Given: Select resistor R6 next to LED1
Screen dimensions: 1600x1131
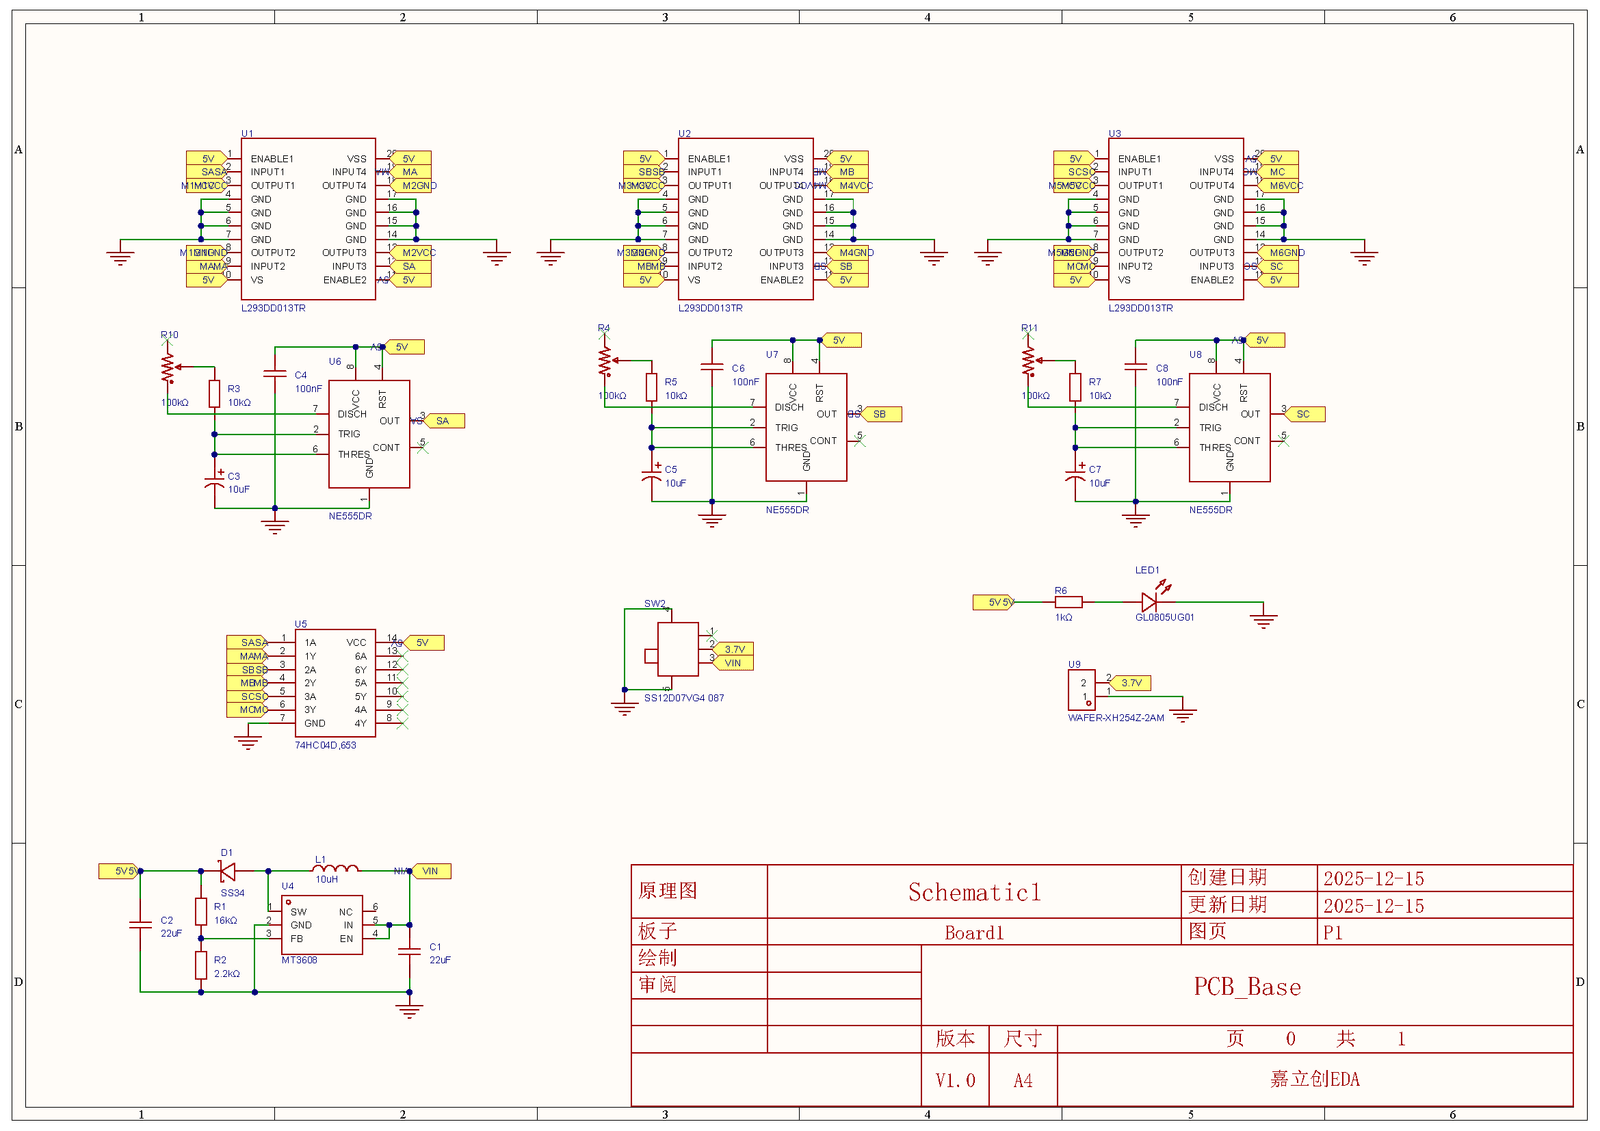Looking at the screenshot, I should [x=1068, y=602].
